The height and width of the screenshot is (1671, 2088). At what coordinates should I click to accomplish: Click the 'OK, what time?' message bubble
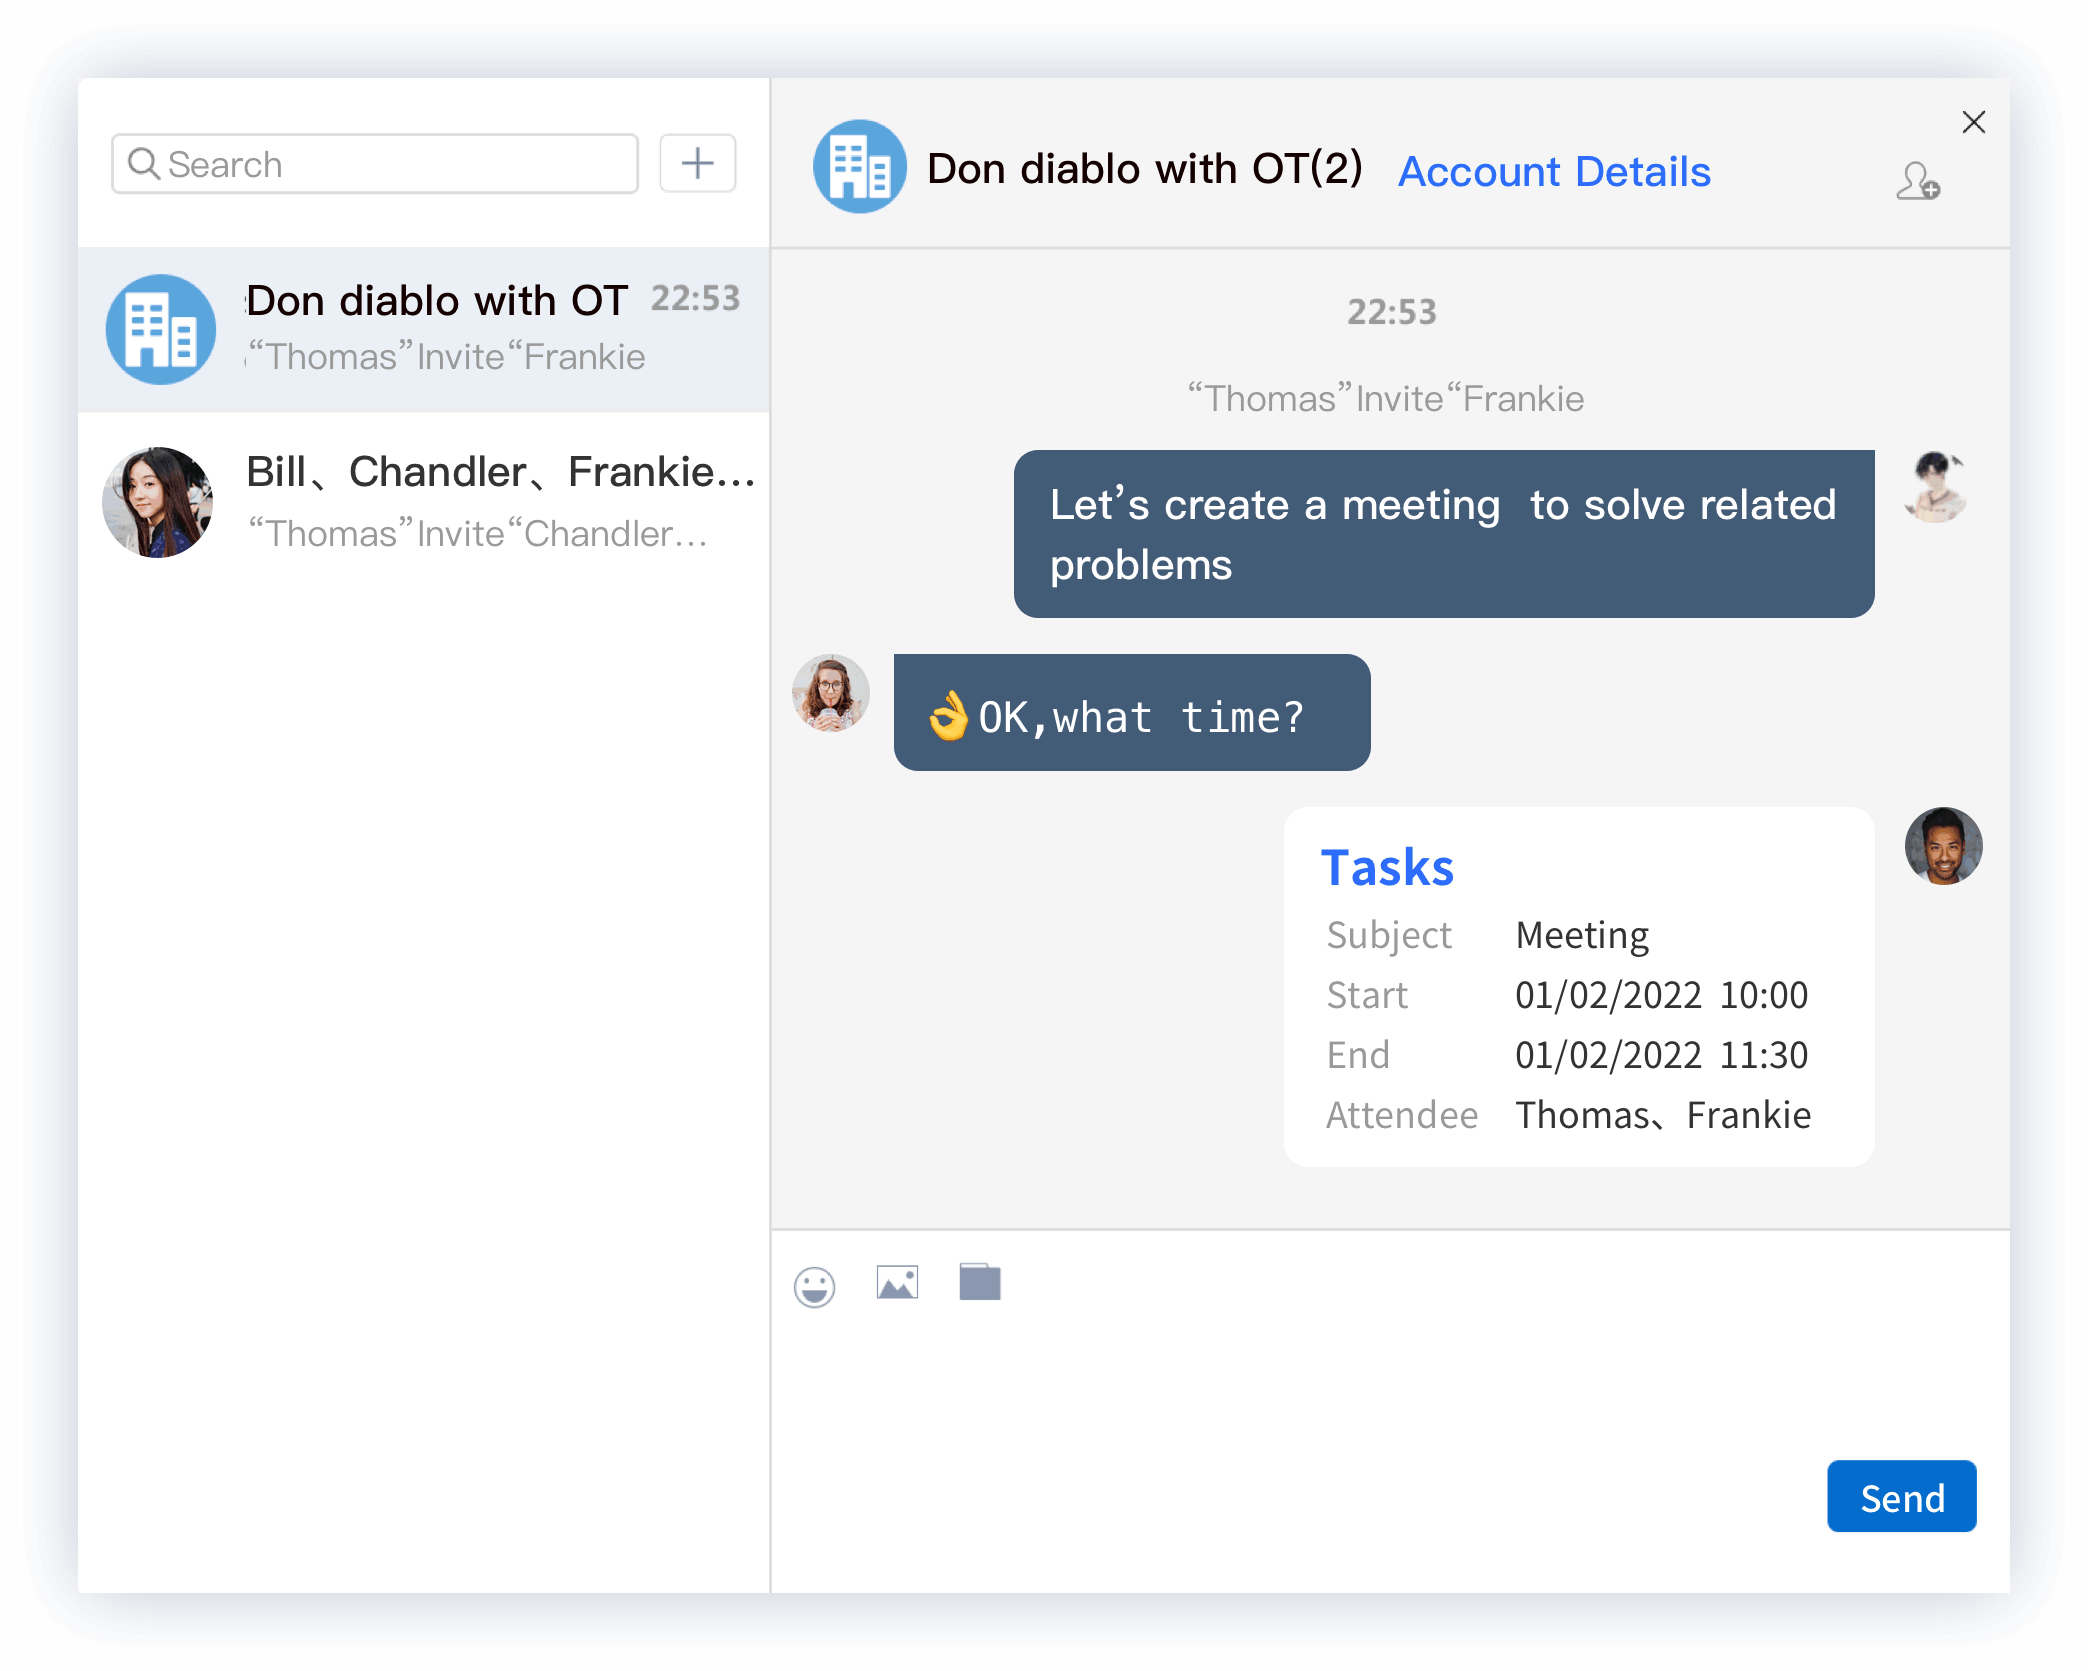coord(1131,713)
